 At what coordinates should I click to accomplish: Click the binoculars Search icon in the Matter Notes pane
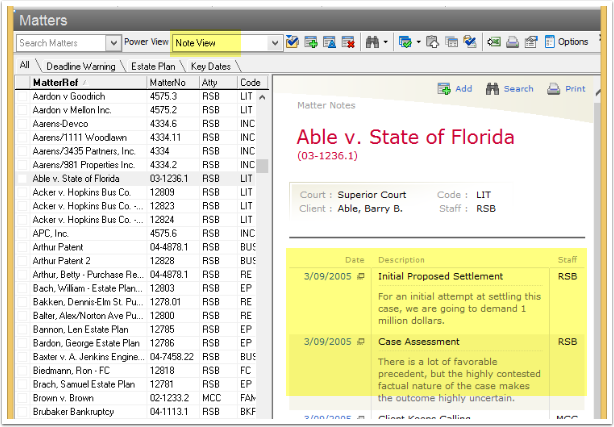[x=492, y=89]
